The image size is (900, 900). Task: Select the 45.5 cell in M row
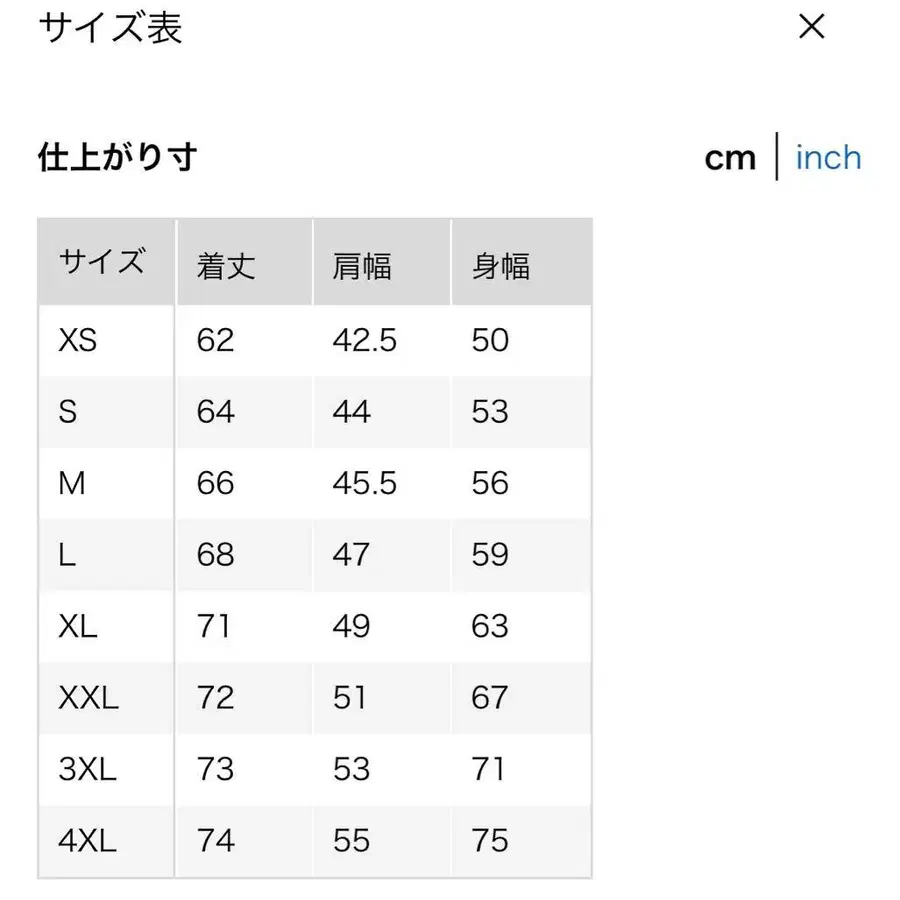point(365,484)
